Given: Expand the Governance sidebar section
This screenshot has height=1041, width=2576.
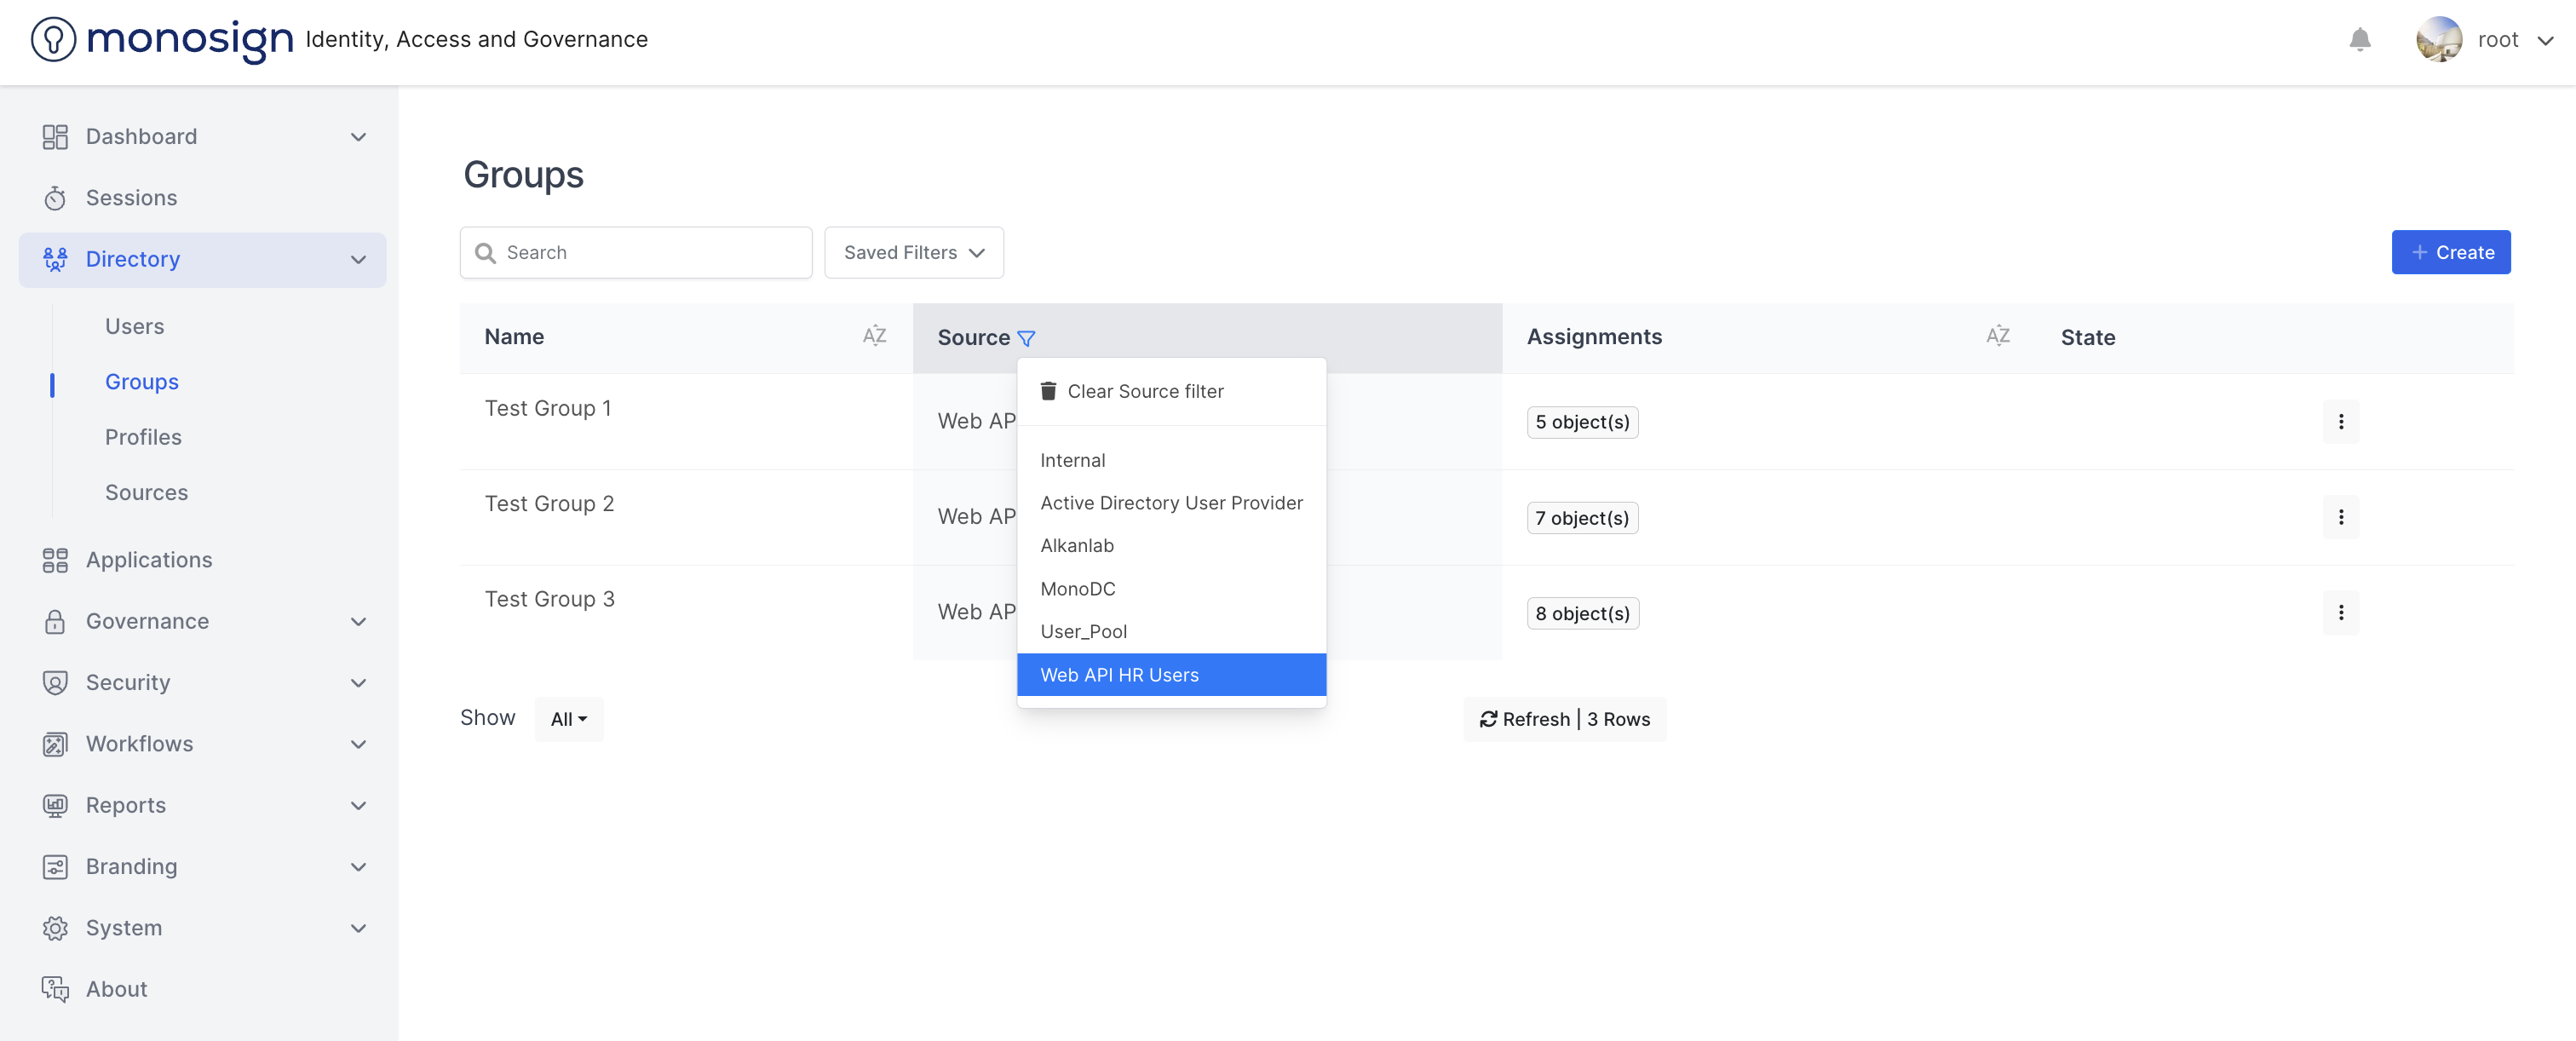Looking at the screenshot, I should click(359, 621).
